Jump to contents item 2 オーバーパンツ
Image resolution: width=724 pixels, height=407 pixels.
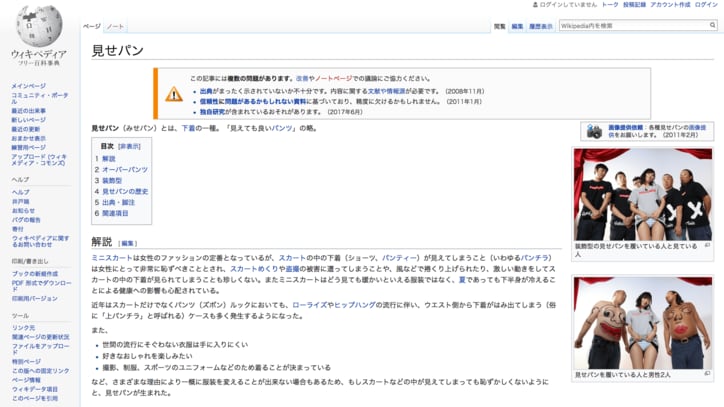pos(125,170)
